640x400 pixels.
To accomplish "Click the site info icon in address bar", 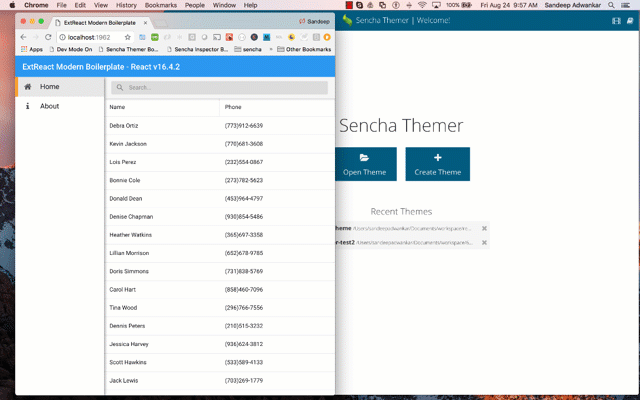I will pyautogui.click(x=62, y=37).
